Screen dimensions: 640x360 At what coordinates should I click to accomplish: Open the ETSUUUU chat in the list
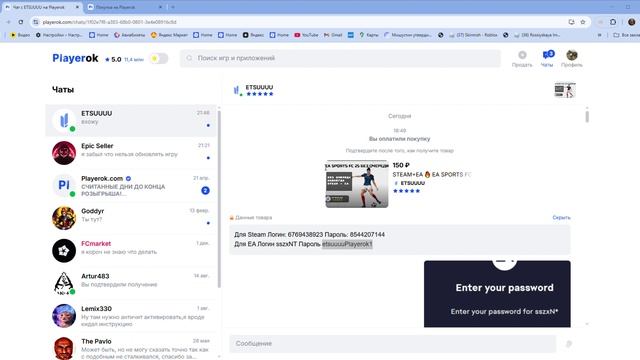(x=131, y=120)
